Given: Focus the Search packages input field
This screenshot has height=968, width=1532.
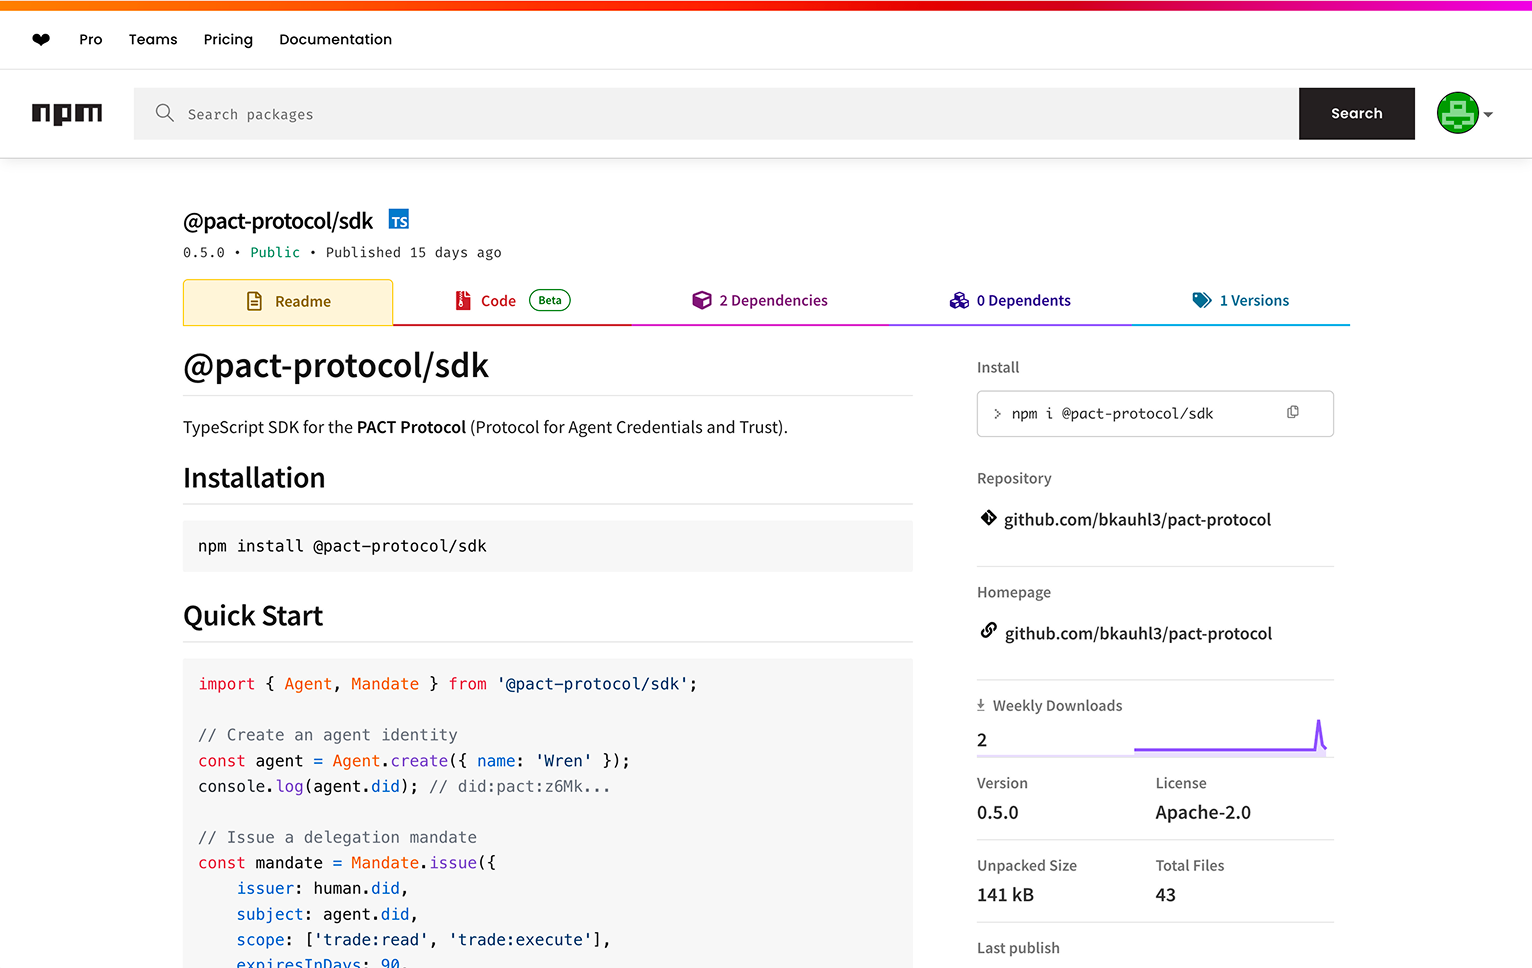Looking at the screenshot, I should click(x=716, y=114).
